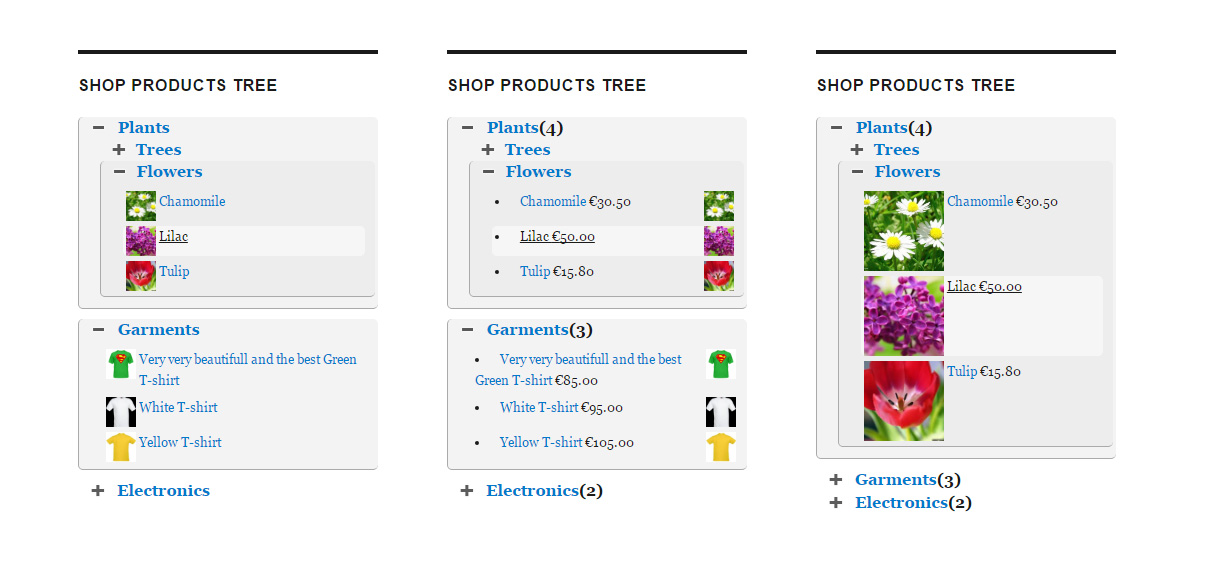Open the Electronics(2) category in middle tree
The height and width of the screenshot is (572, 1206).
tap(545, 491)
